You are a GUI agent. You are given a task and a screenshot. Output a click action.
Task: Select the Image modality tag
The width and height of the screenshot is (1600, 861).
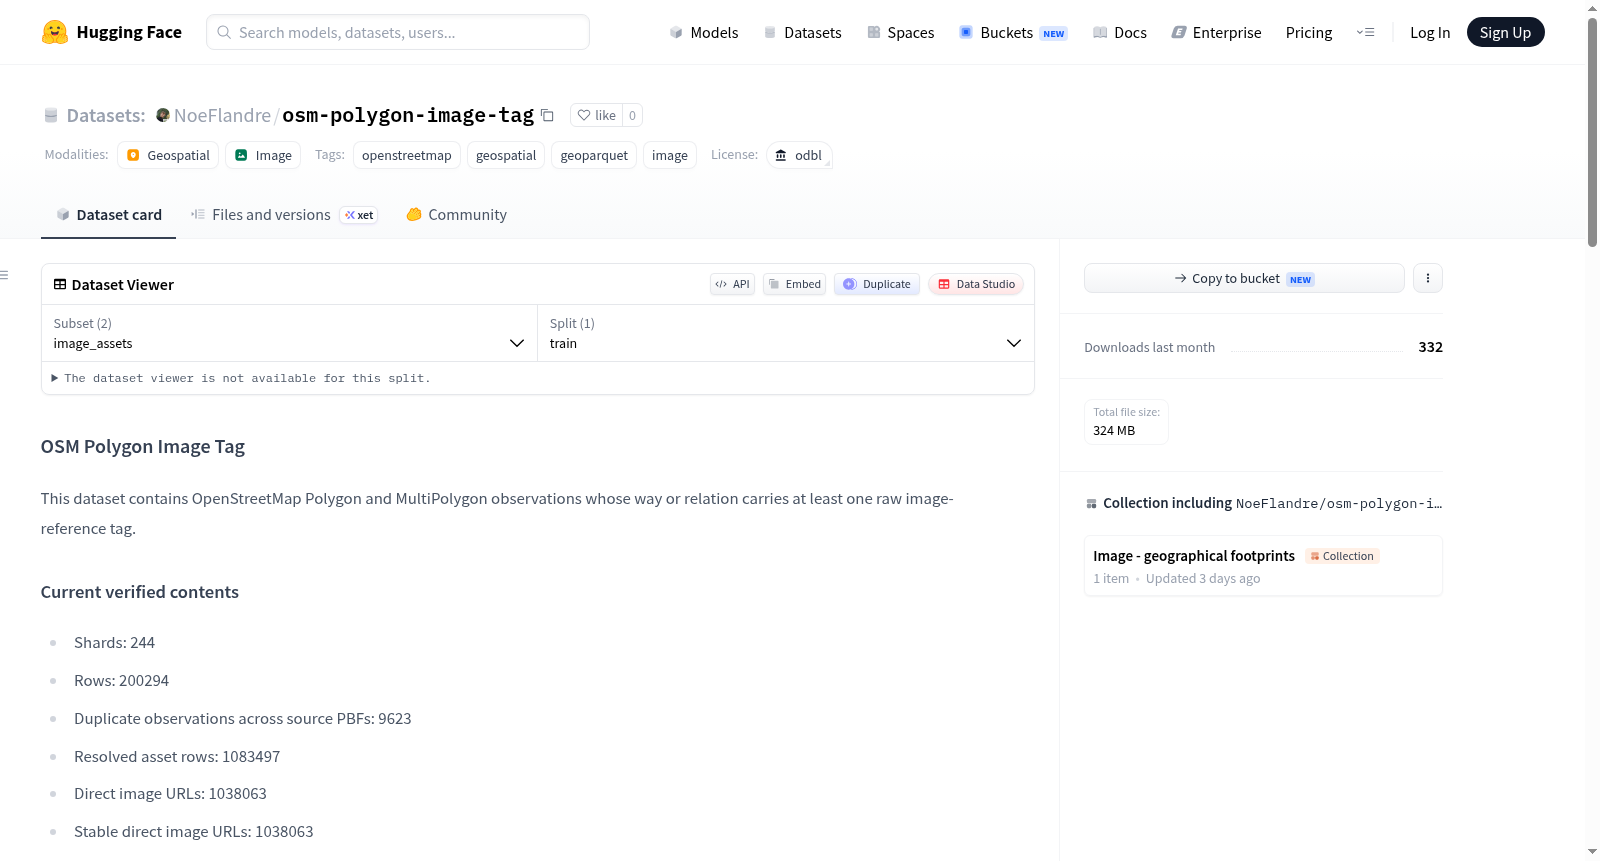coord(263,155)
